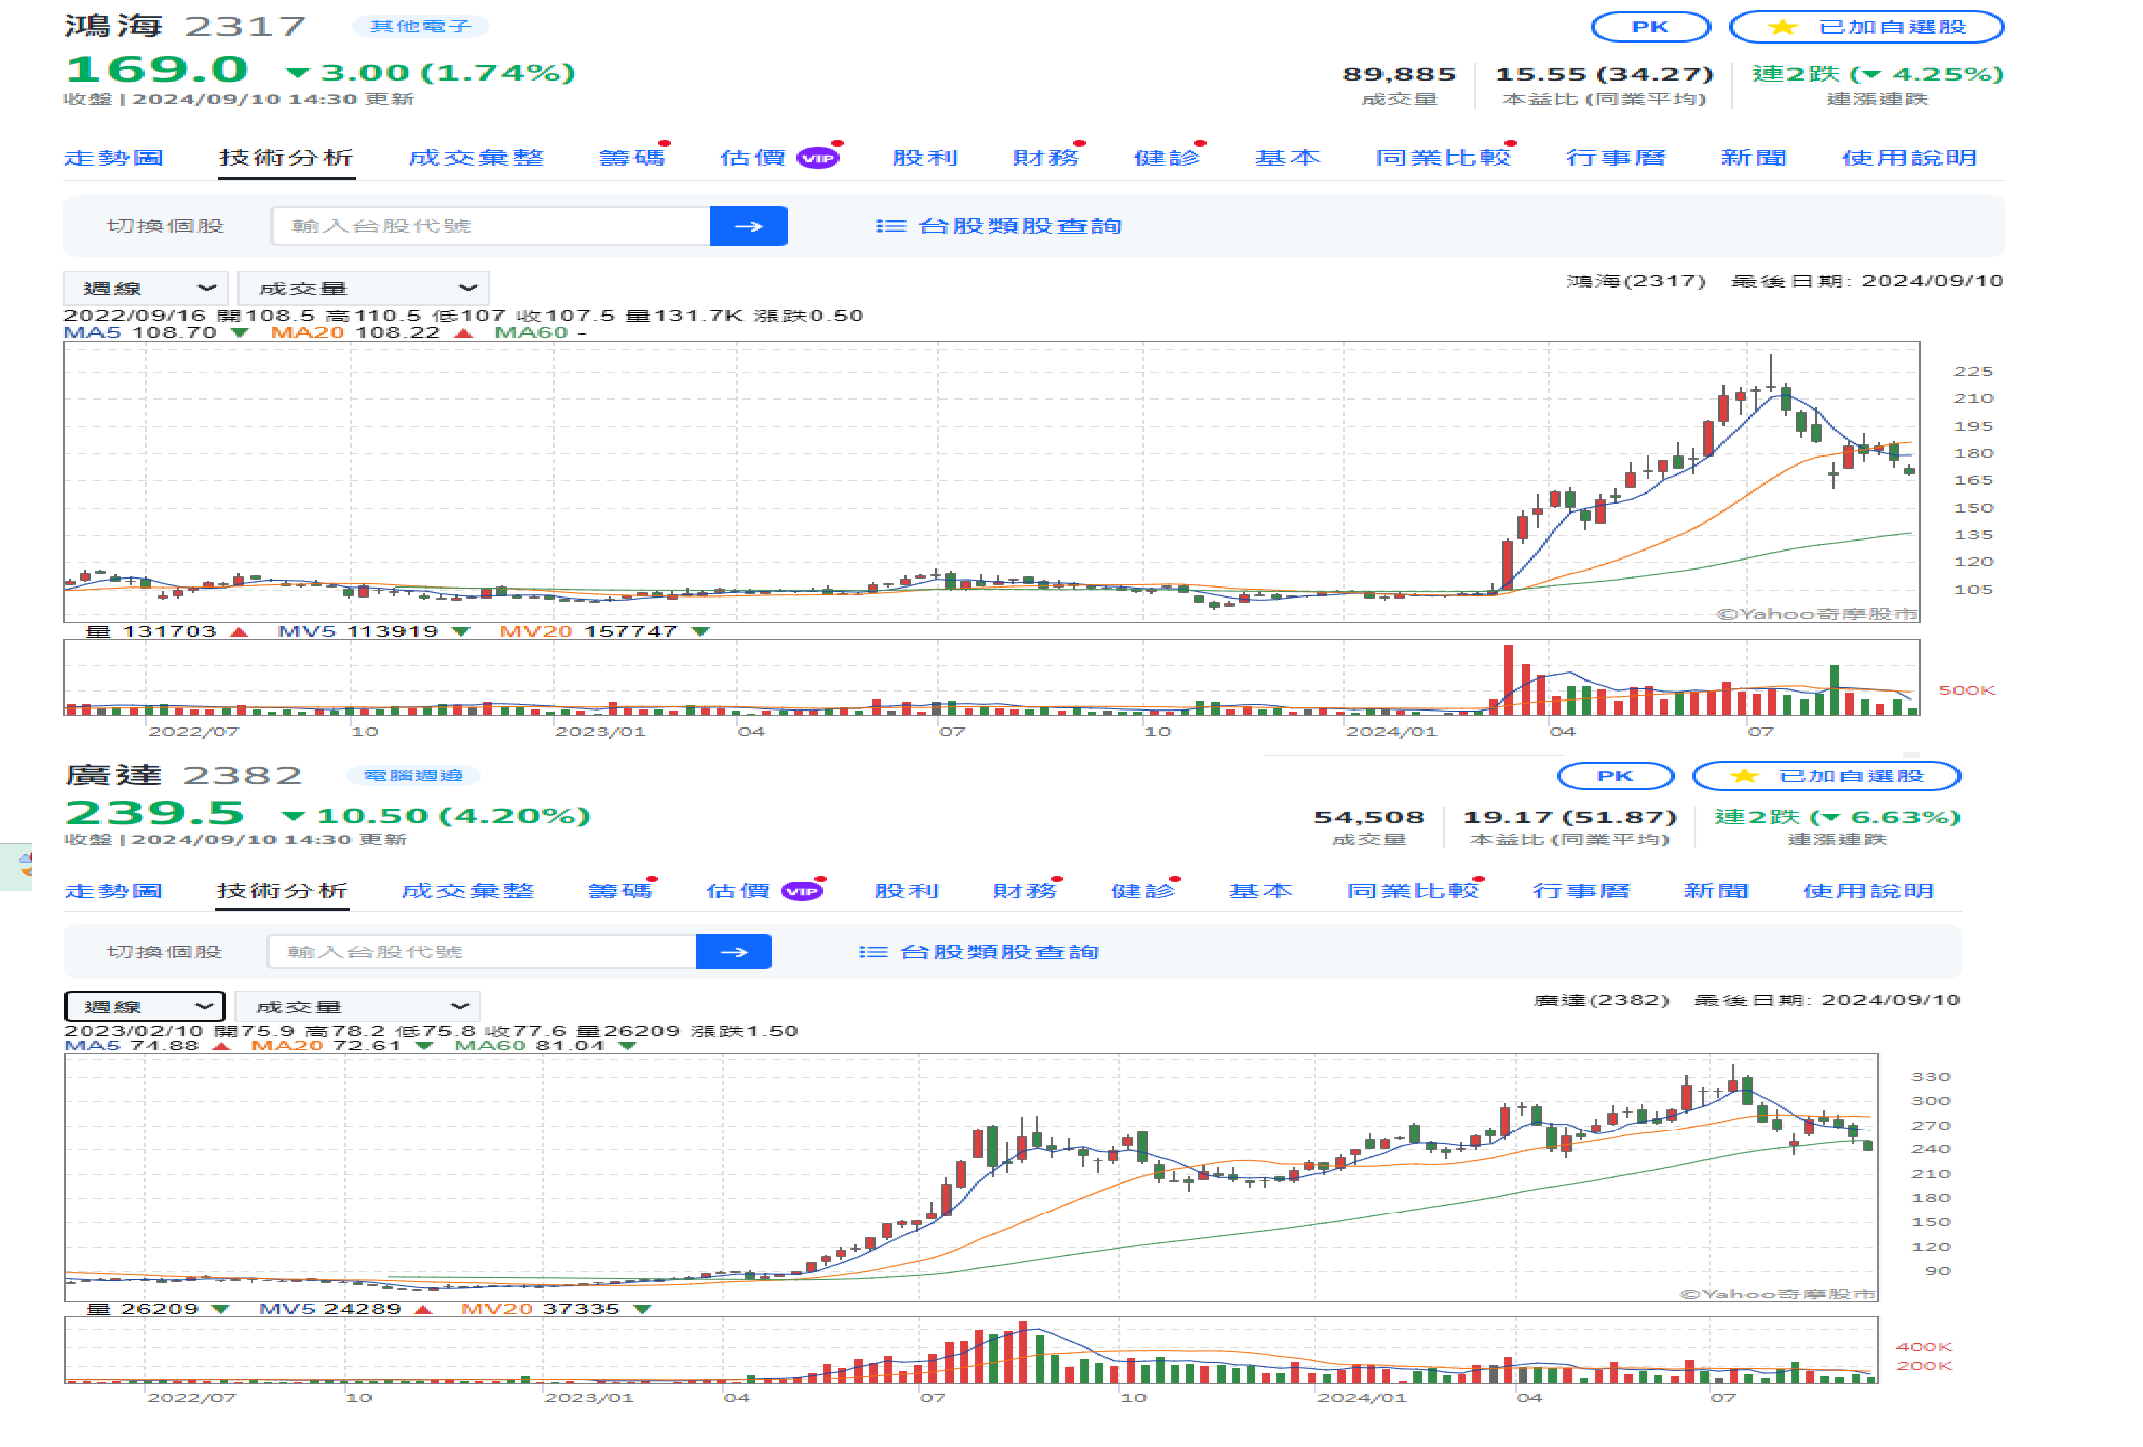The width and height of the screenshot is (2143, 1447).
Task: Click the list icon beside upper 台股類股查詢
Action: 890,227
